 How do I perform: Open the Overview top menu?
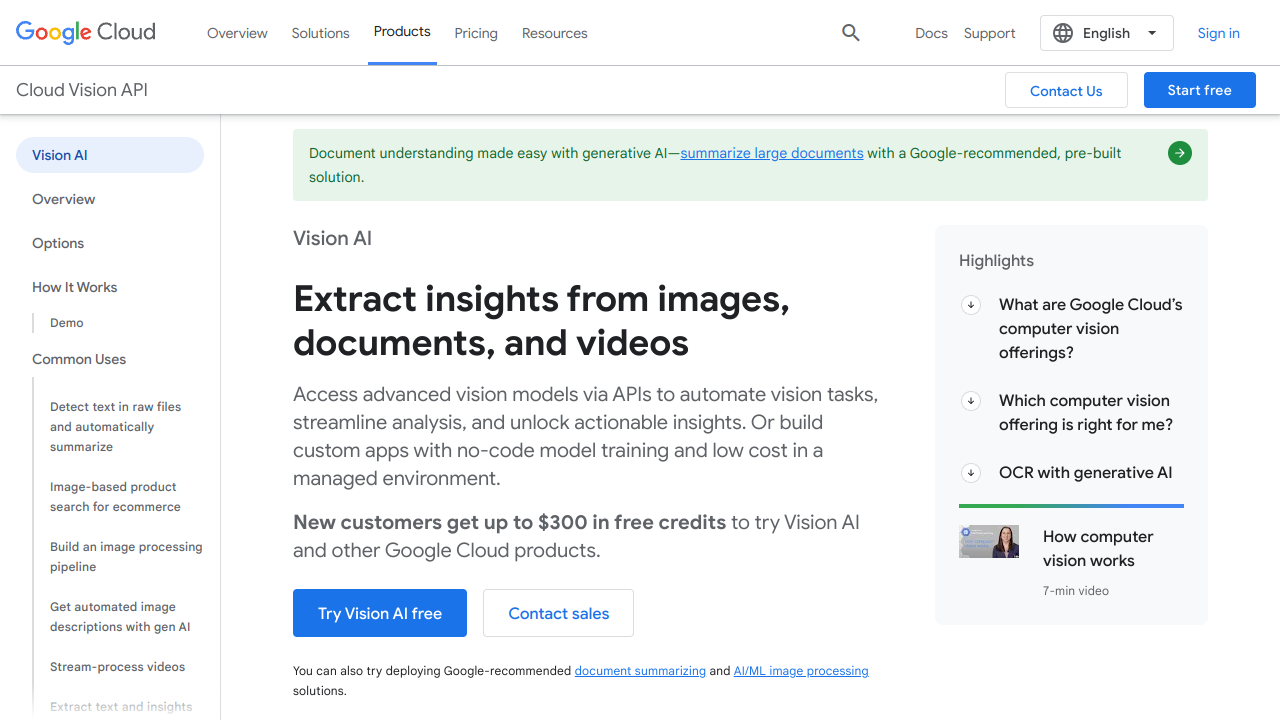pyautogui.click(x=237, y=33)
